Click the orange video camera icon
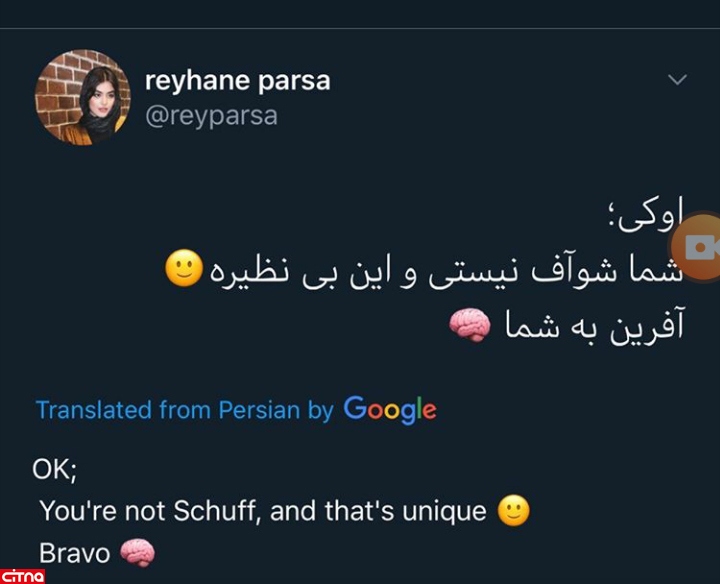720x584 pixels. 699,250
